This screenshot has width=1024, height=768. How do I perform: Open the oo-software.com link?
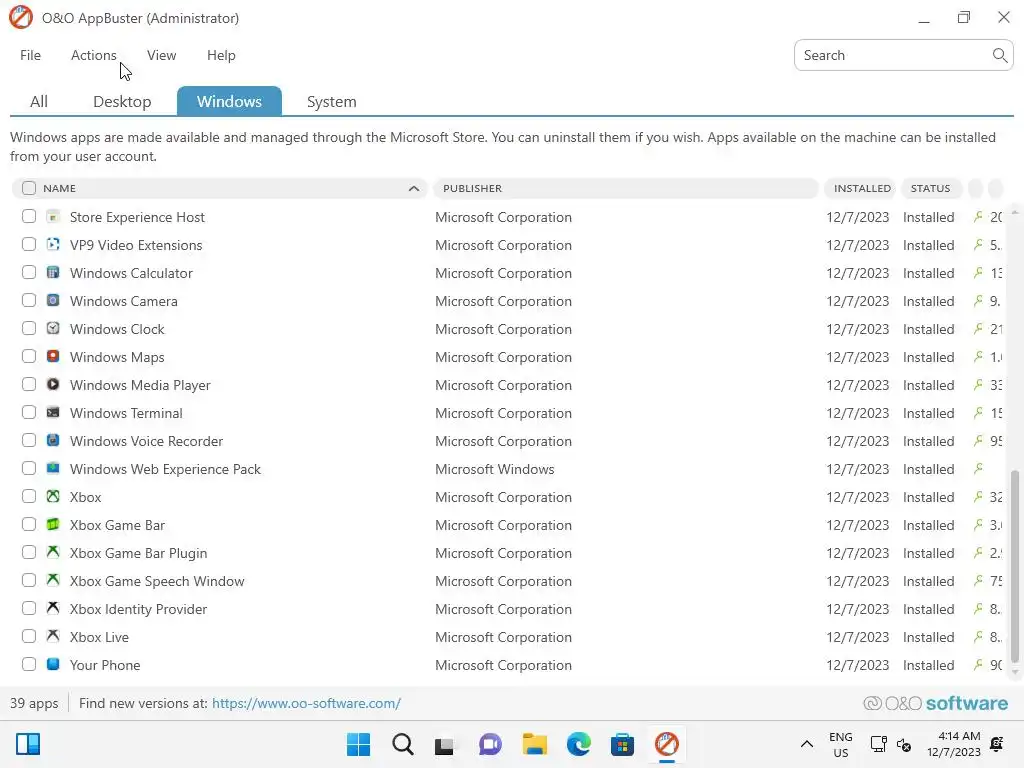pyautogui.click(x=306, y=703)
